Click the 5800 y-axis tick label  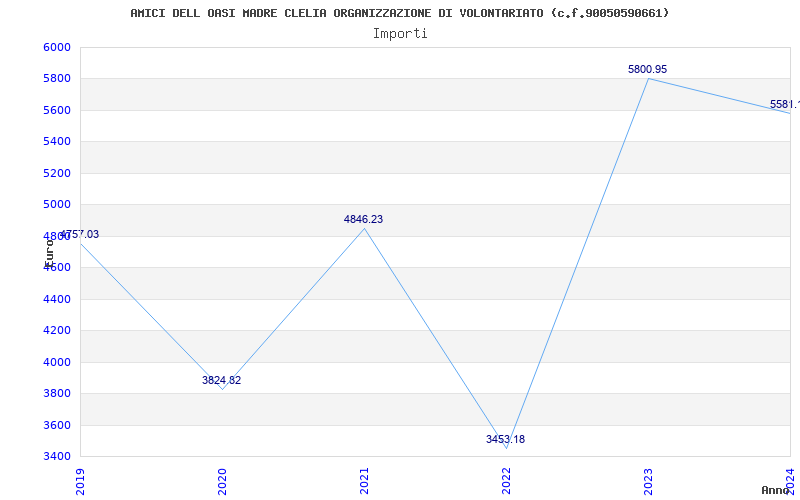pyautogui.click(x=57, y=79)
